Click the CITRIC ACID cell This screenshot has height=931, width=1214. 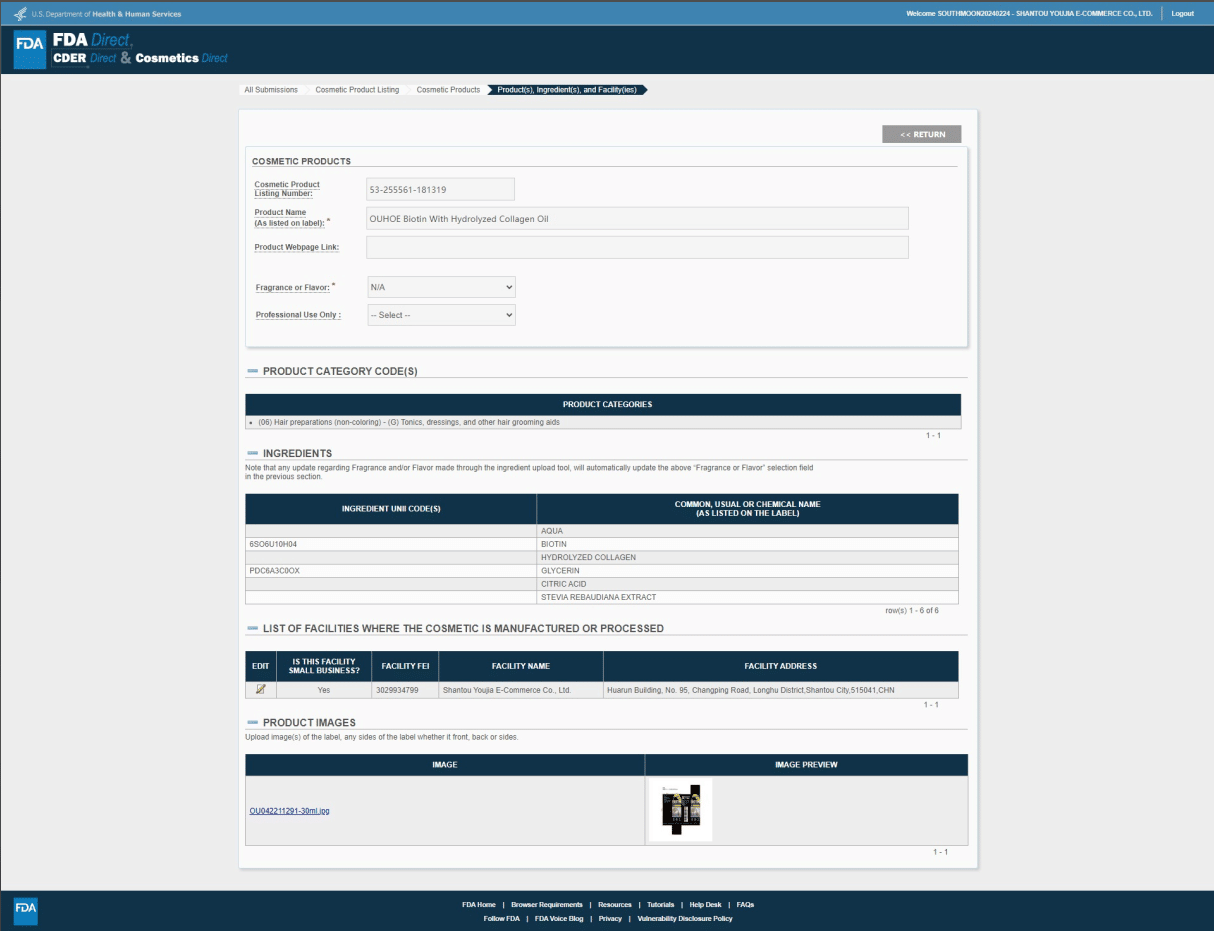pyautogui.click(x=747, y=584)
